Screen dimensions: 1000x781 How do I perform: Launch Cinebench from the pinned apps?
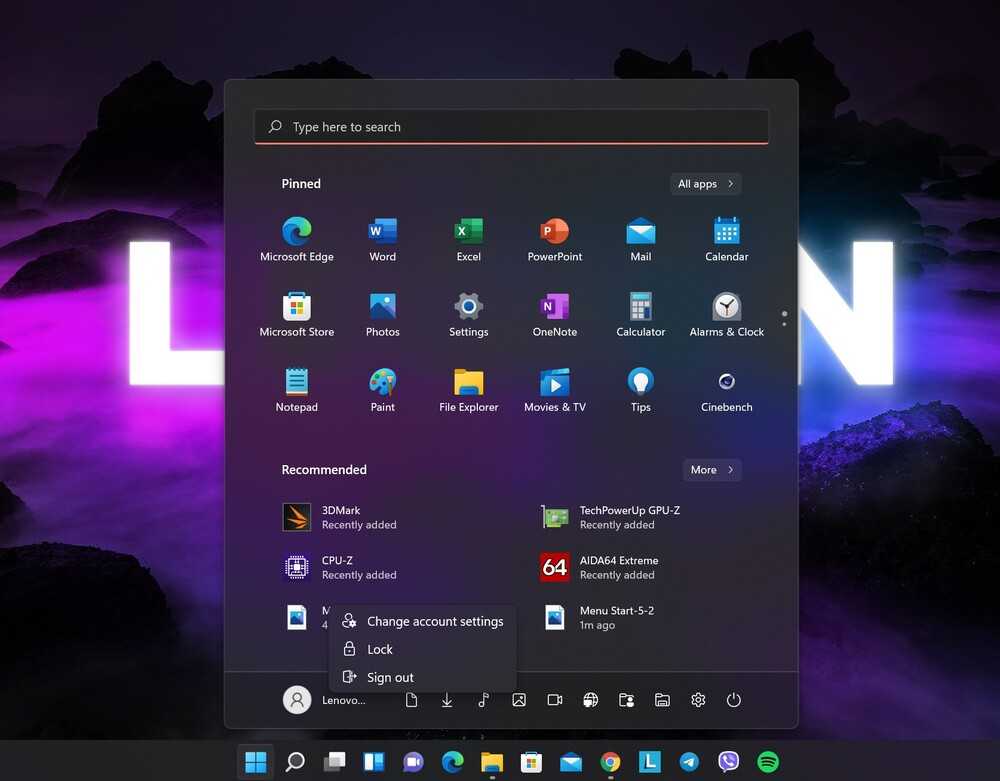click(x=726, y=390)
